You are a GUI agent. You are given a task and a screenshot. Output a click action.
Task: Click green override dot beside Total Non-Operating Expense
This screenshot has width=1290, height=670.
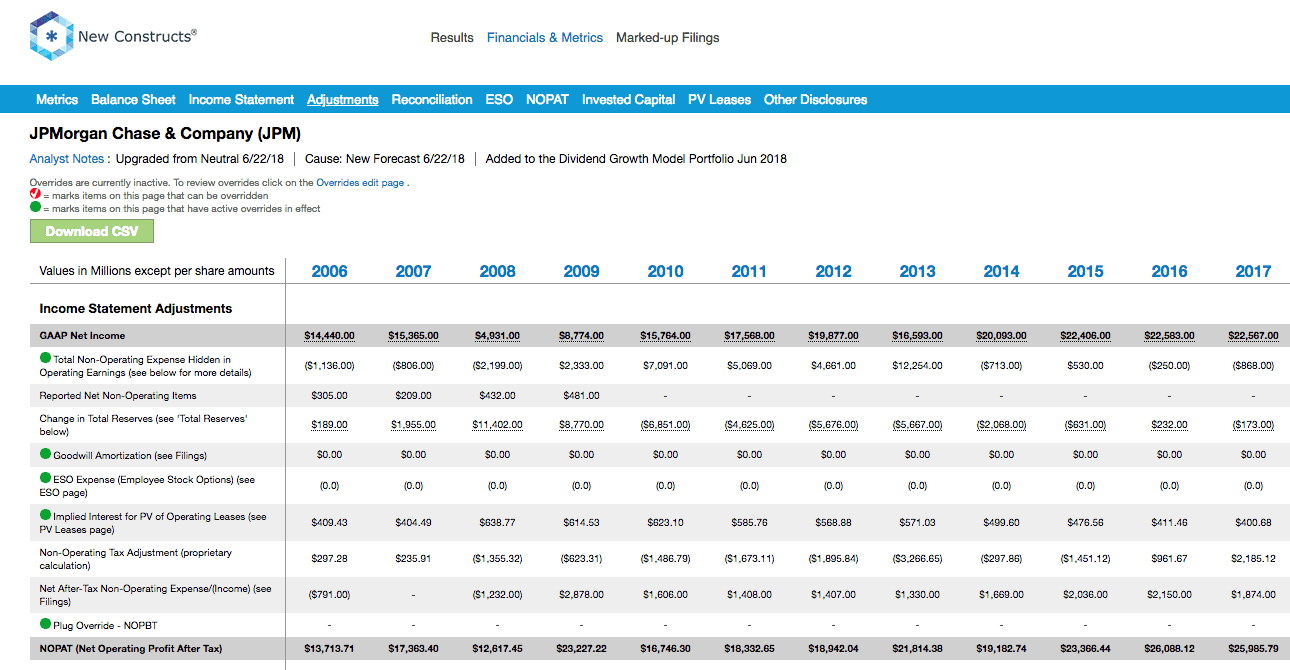click(x=45, y=358)
